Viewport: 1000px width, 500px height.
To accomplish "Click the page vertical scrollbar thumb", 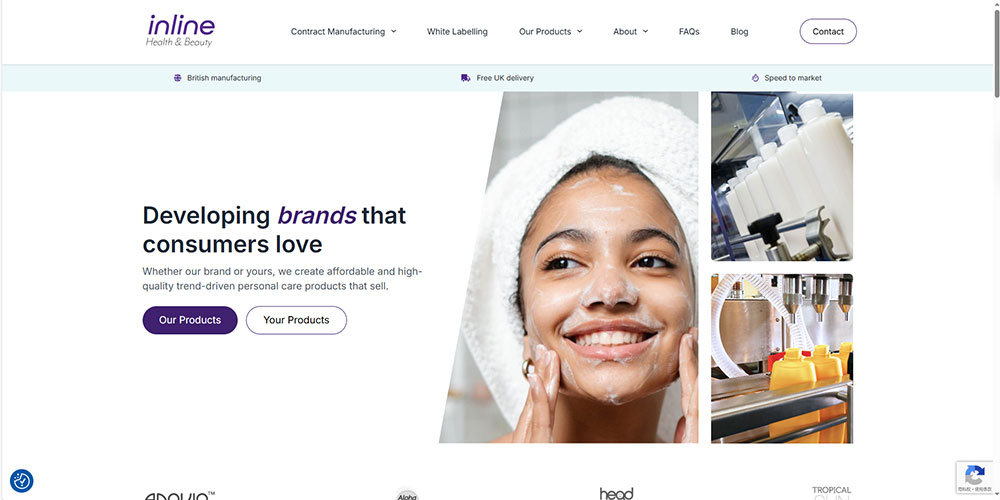I will tap(996, 51).
